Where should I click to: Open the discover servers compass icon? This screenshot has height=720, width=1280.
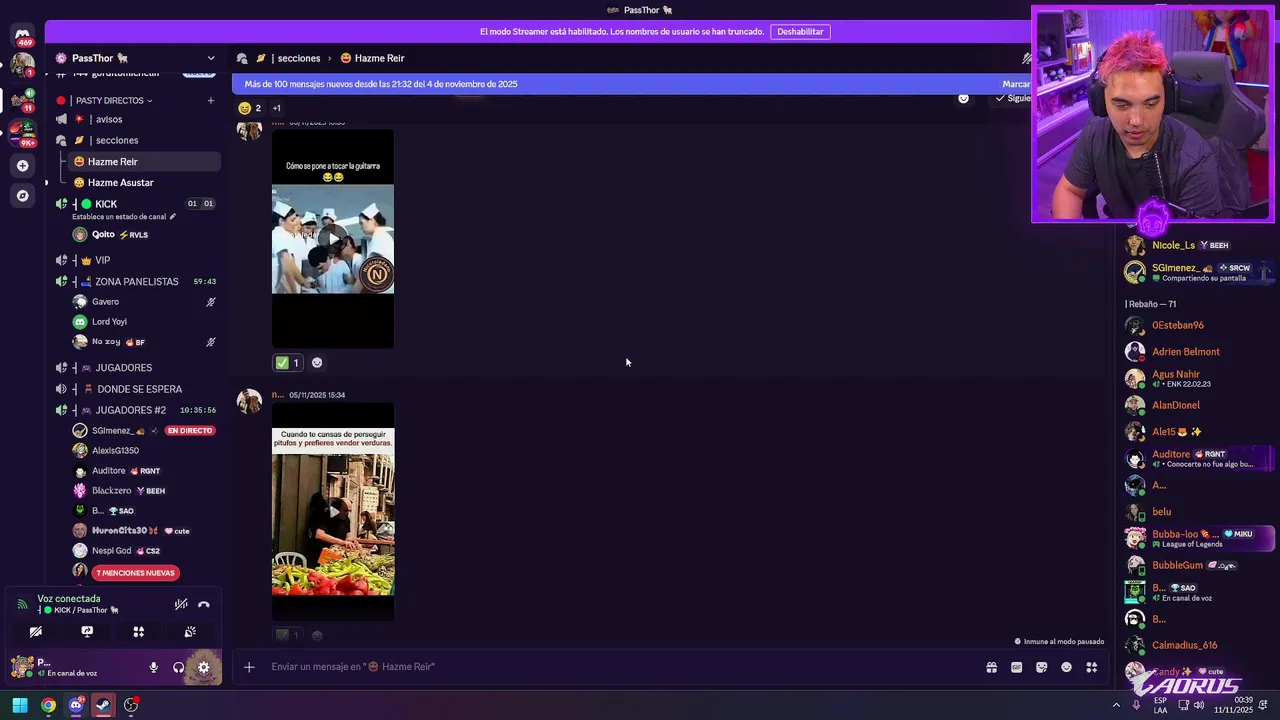click(23, 196)
